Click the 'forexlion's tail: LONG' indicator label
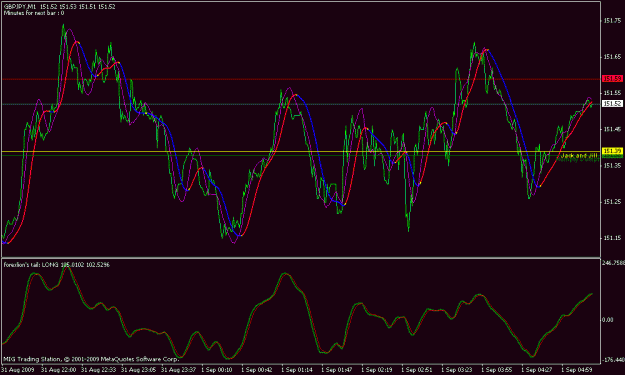The image size is (625, 375). pos(31,265)
